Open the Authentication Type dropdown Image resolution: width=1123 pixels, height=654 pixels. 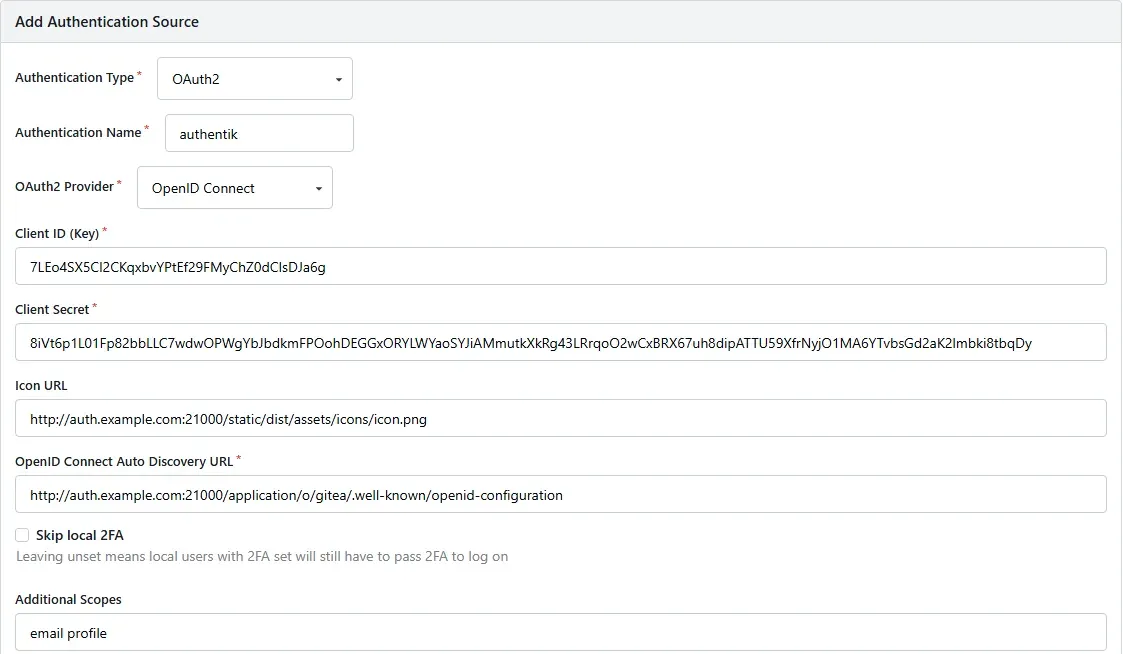point(254,79)
